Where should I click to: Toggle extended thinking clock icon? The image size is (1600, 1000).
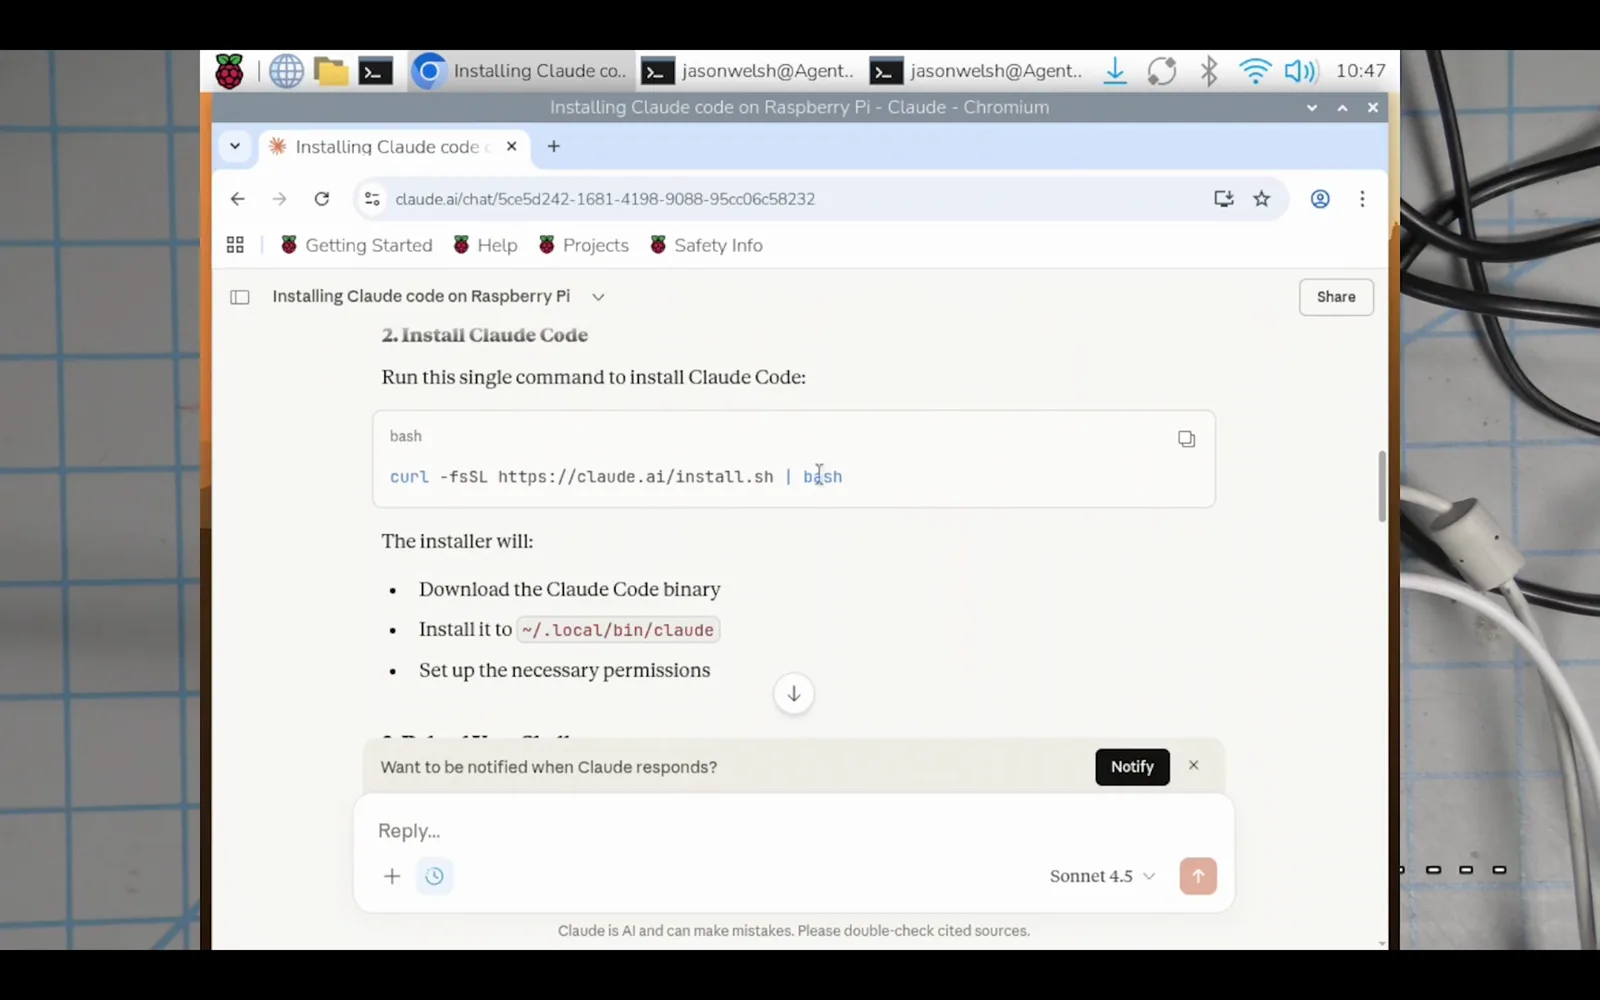[434, 876]
